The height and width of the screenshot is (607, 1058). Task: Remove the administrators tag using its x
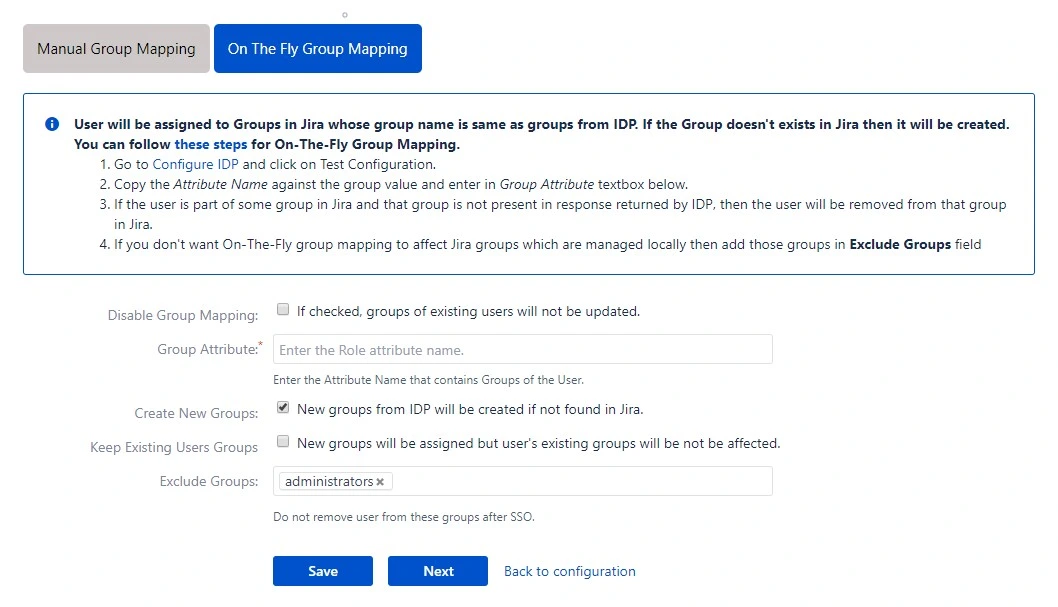coord(380,482)
